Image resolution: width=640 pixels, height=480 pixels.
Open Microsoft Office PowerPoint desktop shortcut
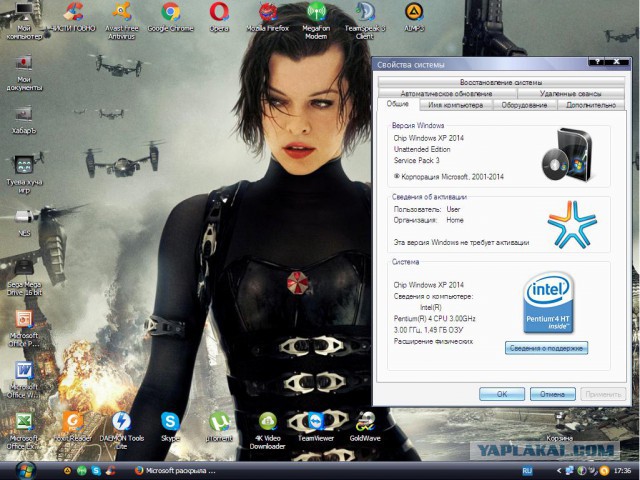pyautogui.click(x=24, y=329)
